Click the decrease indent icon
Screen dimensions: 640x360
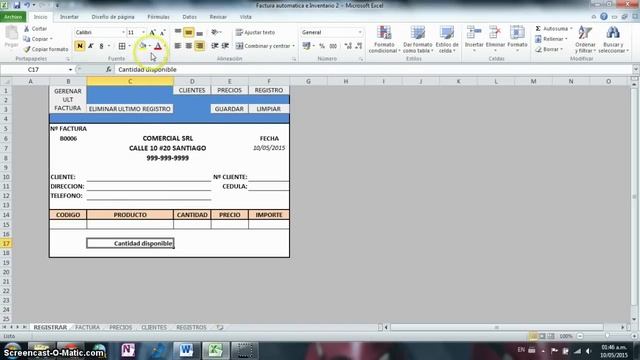[x=215, y=46]
